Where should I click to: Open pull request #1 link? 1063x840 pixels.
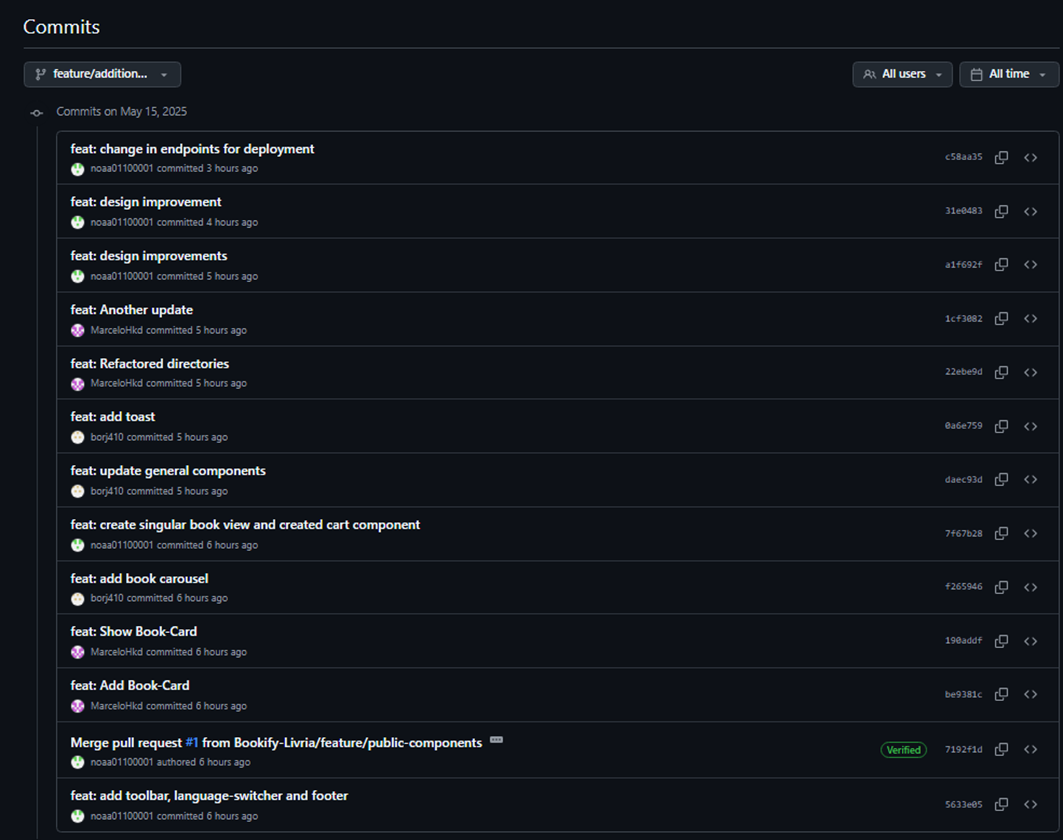pyautogui.click(x=192, y=743)
